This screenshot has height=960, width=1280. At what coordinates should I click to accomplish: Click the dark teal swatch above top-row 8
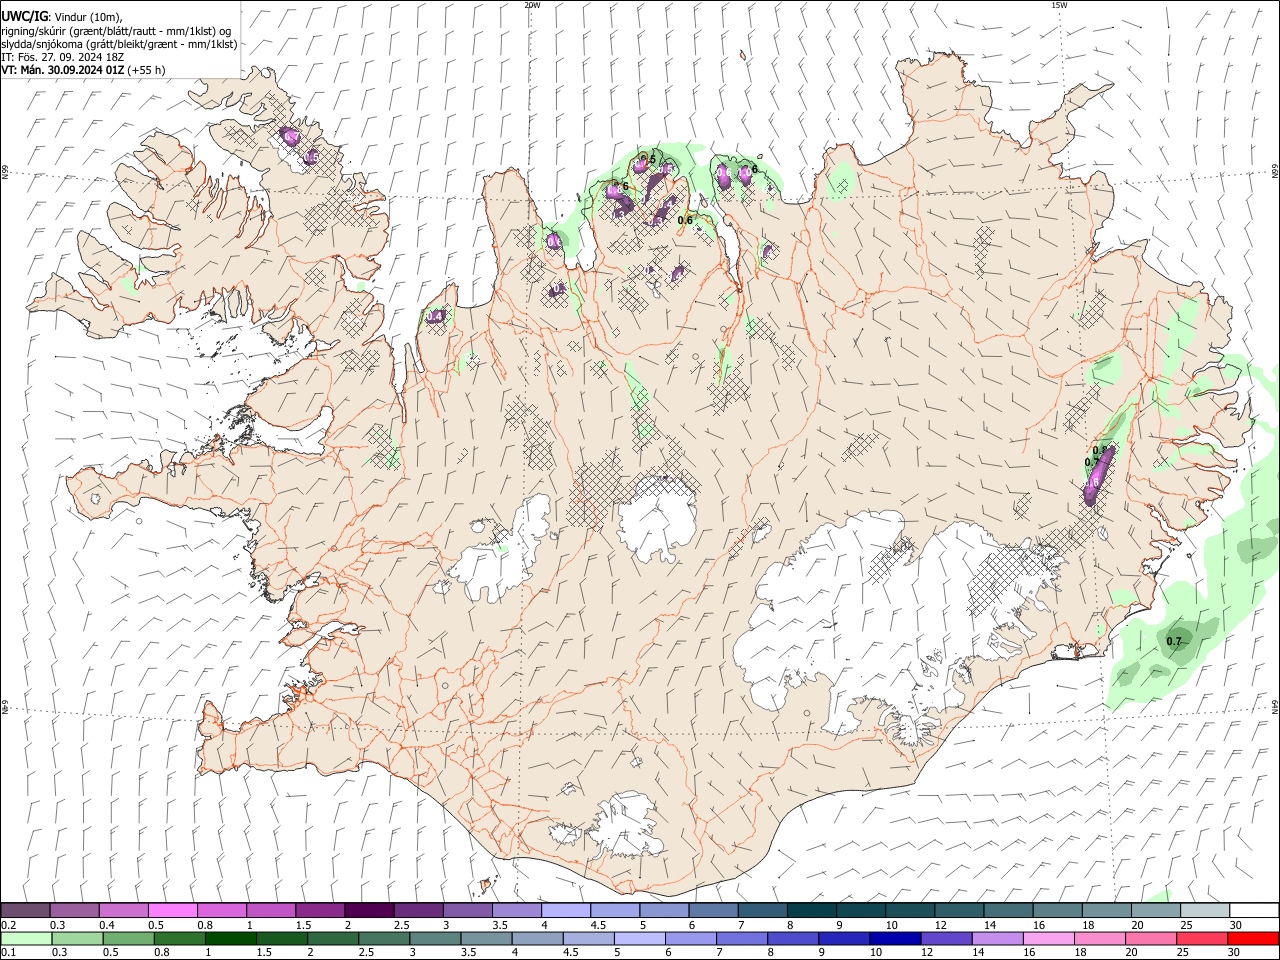pyautogui.click(x=811, y=911)
